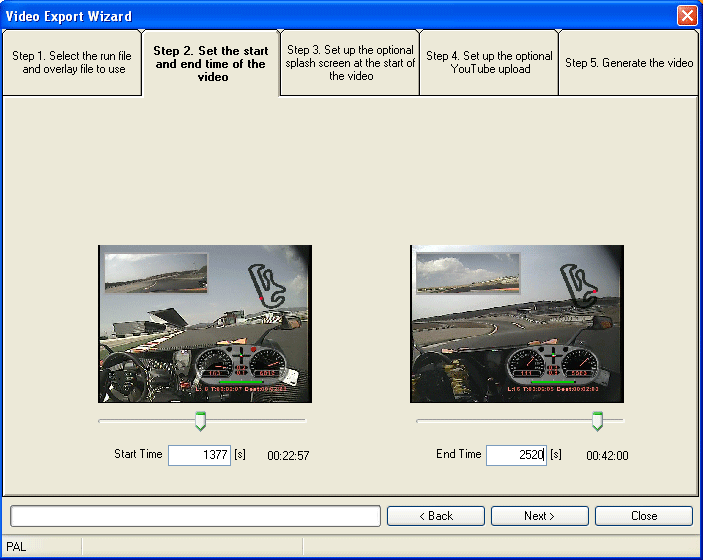Viewport: 703px width, 560px height.
Task: Focus the End Time seconds input field
Action: point(516,455)
